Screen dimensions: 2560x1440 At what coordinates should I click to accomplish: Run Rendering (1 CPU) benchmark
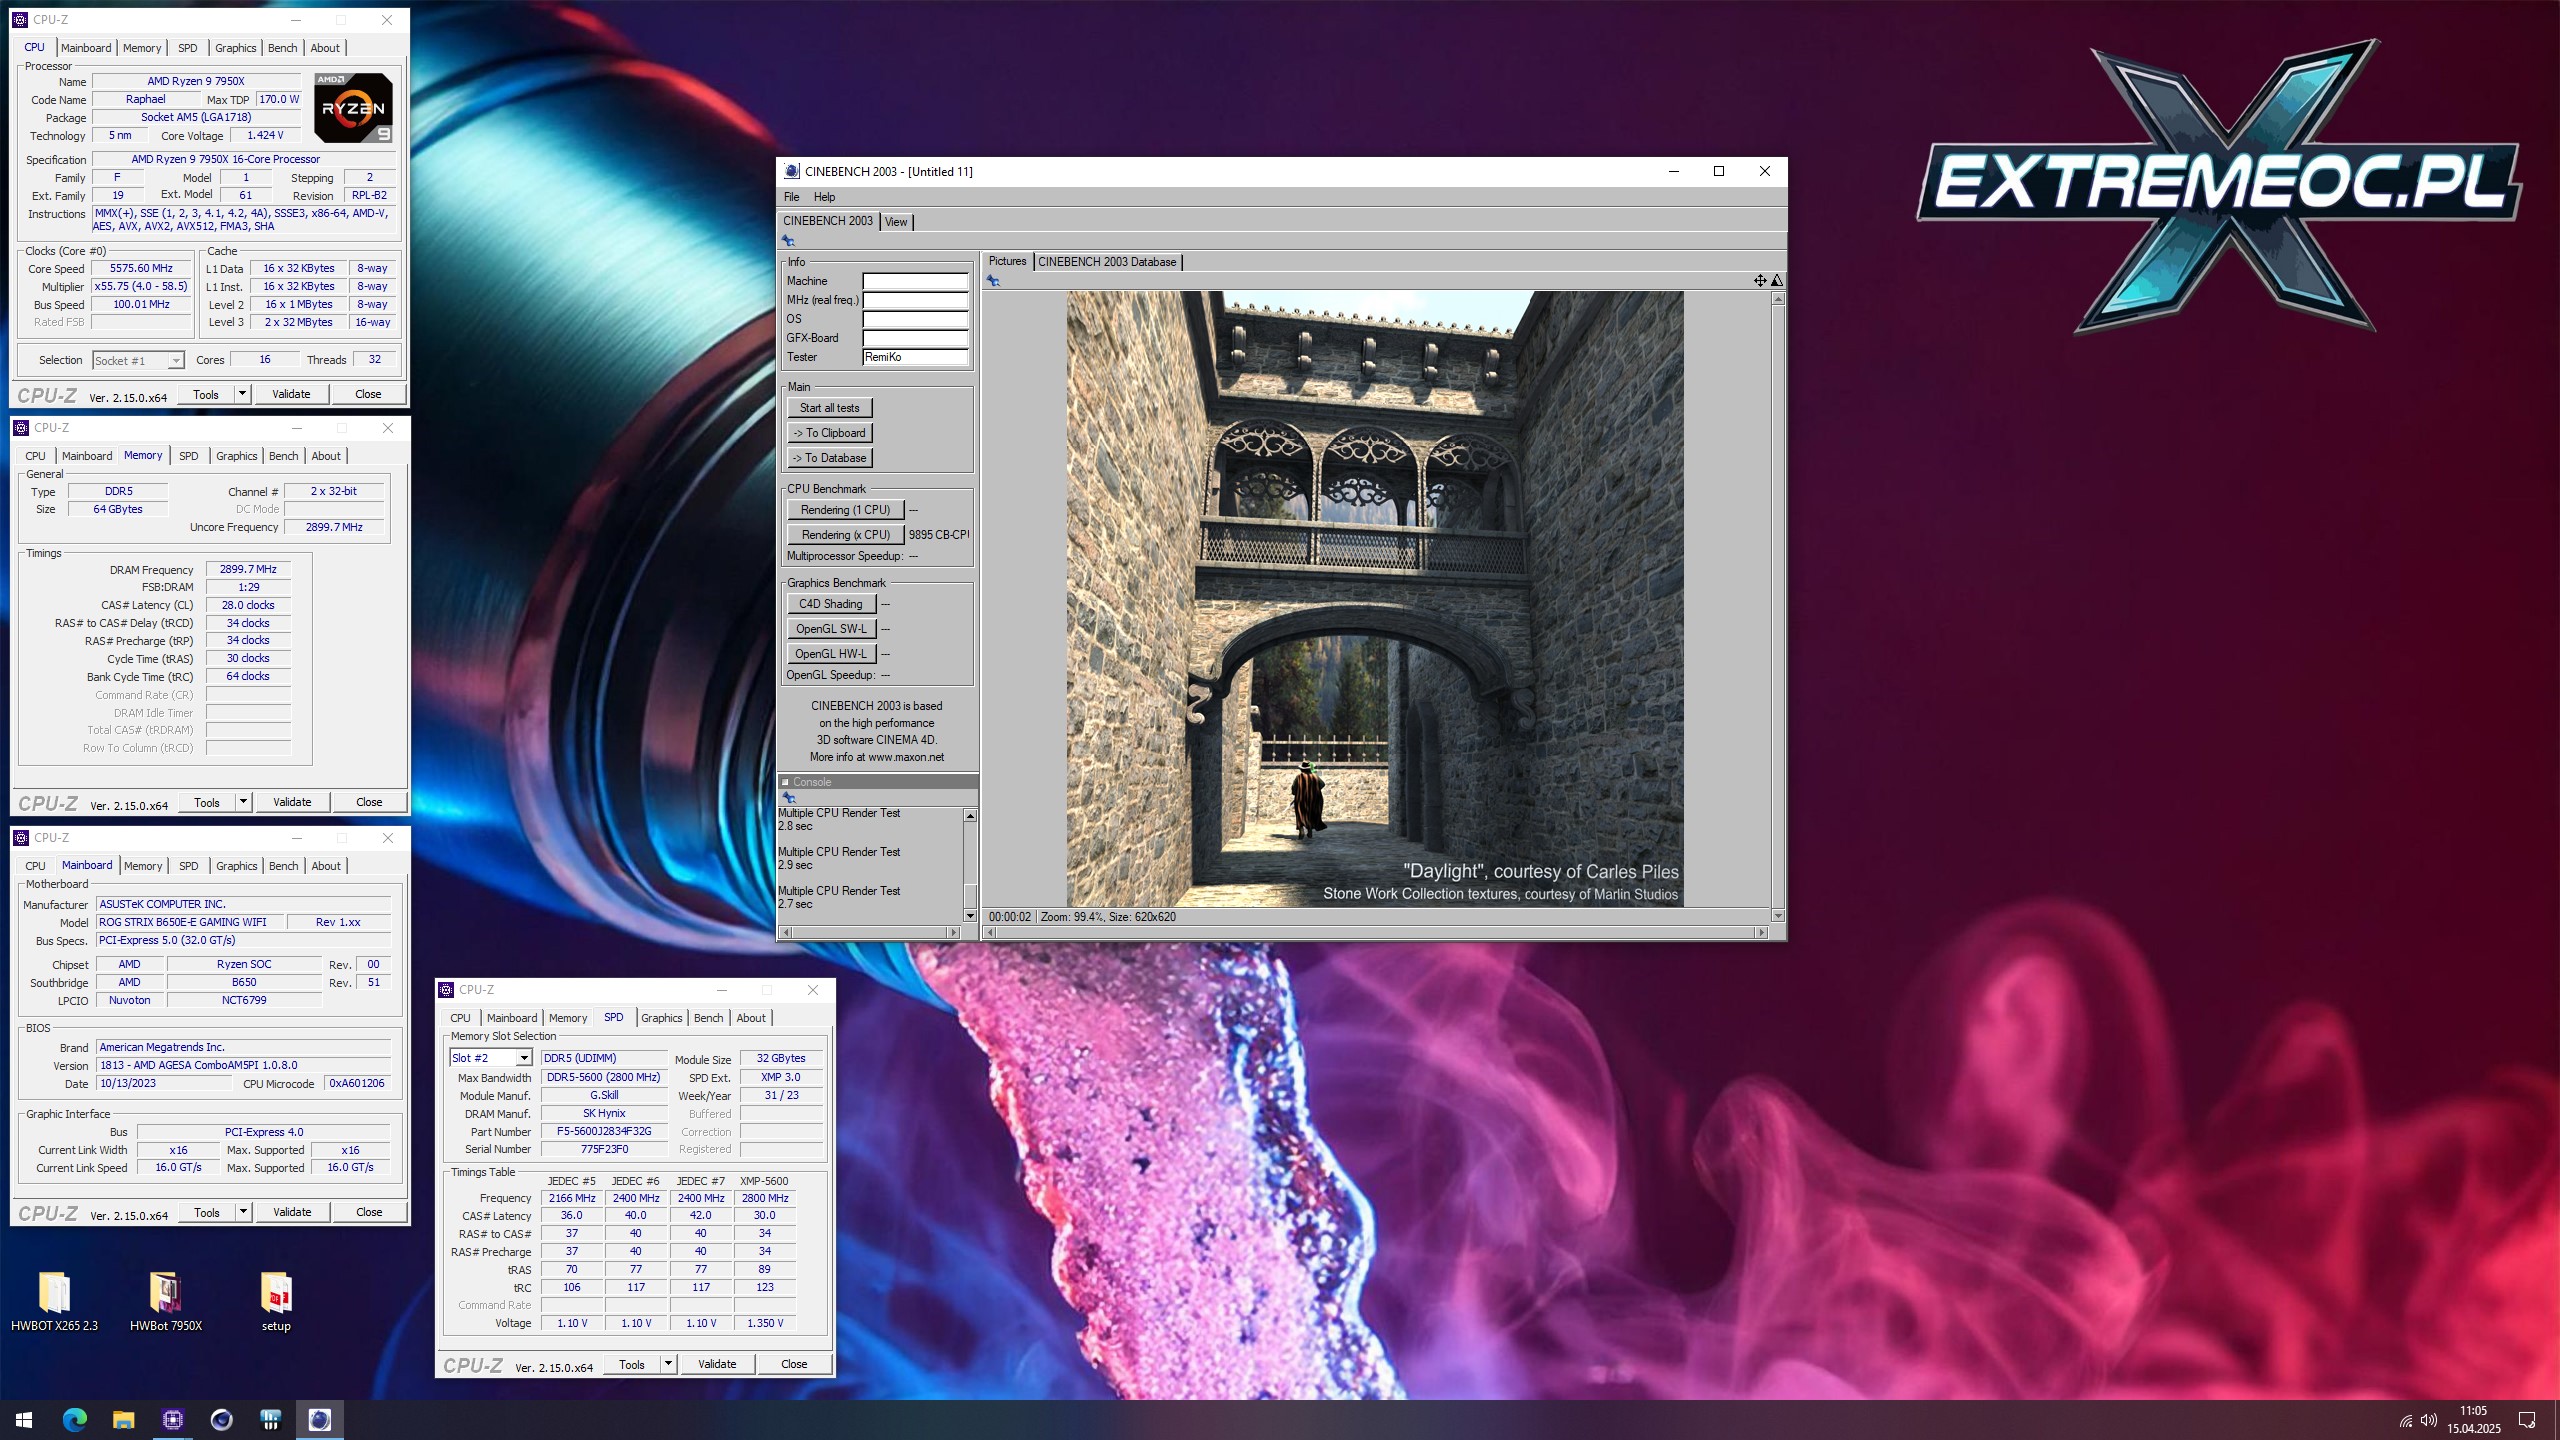[846, 510]
